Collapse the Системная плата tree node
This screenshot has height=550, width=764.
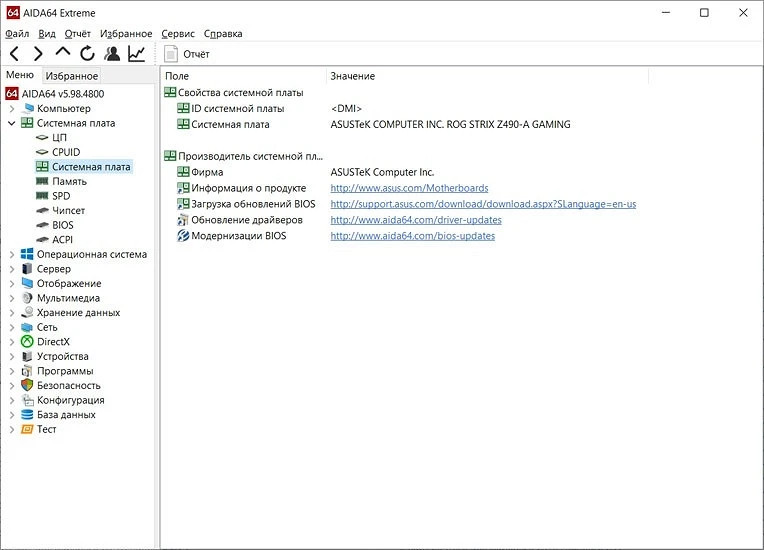(11, 123)
